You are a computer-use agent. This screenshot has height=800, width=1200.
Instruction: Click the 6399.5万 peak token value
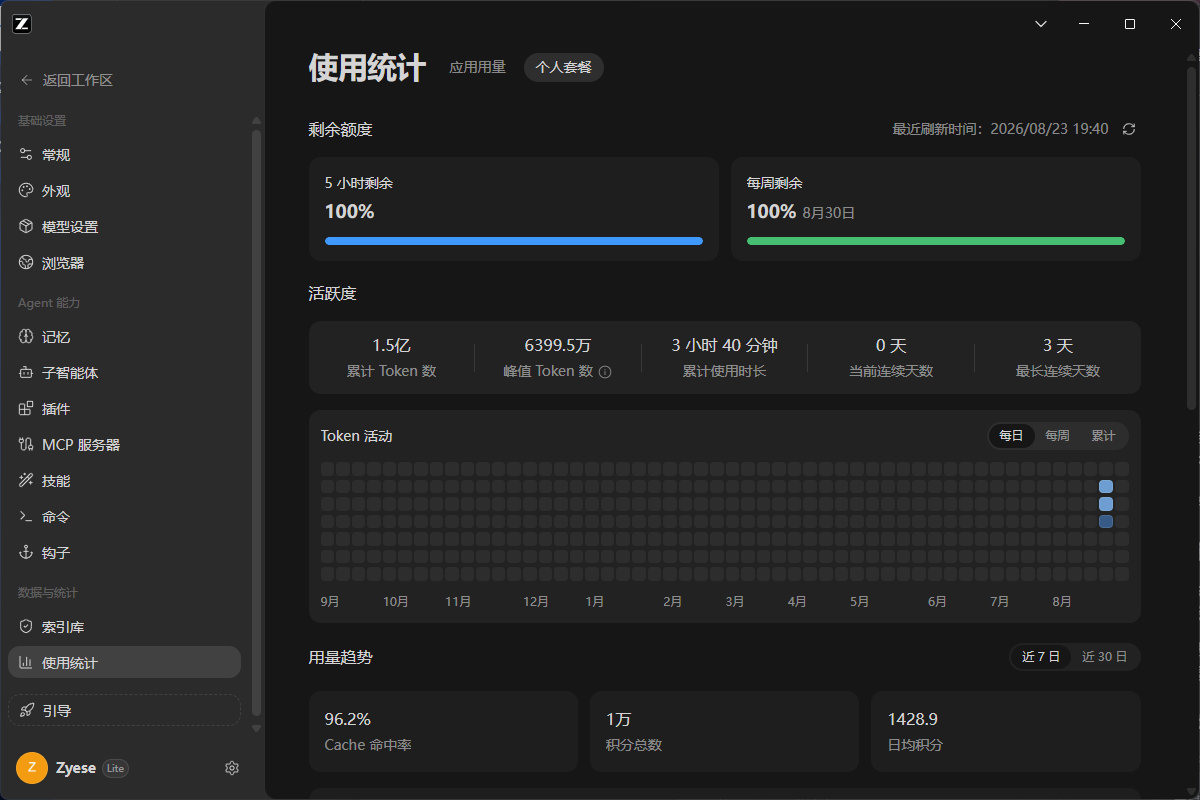point(558,345)
